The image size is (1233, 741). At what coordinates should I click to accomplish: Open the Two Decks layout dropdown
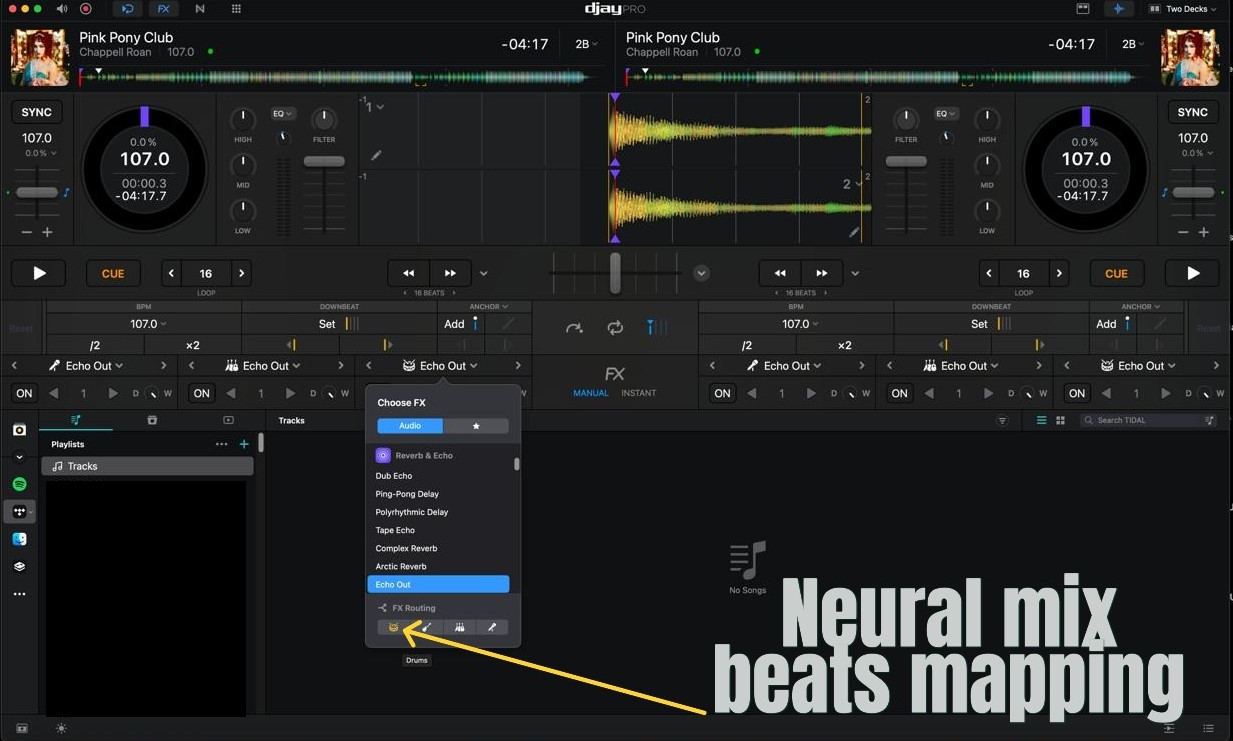(x=1185, y=9)
